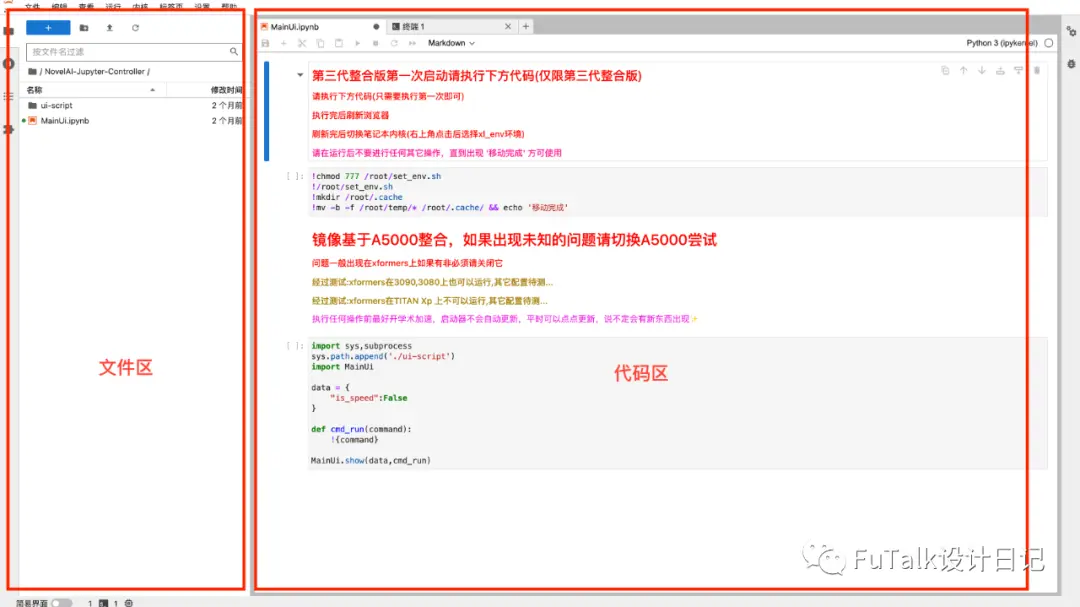Restart kernel and run all cells
Screen dimensions: 1080x607
pyautogui.click(x=413, y=43)
